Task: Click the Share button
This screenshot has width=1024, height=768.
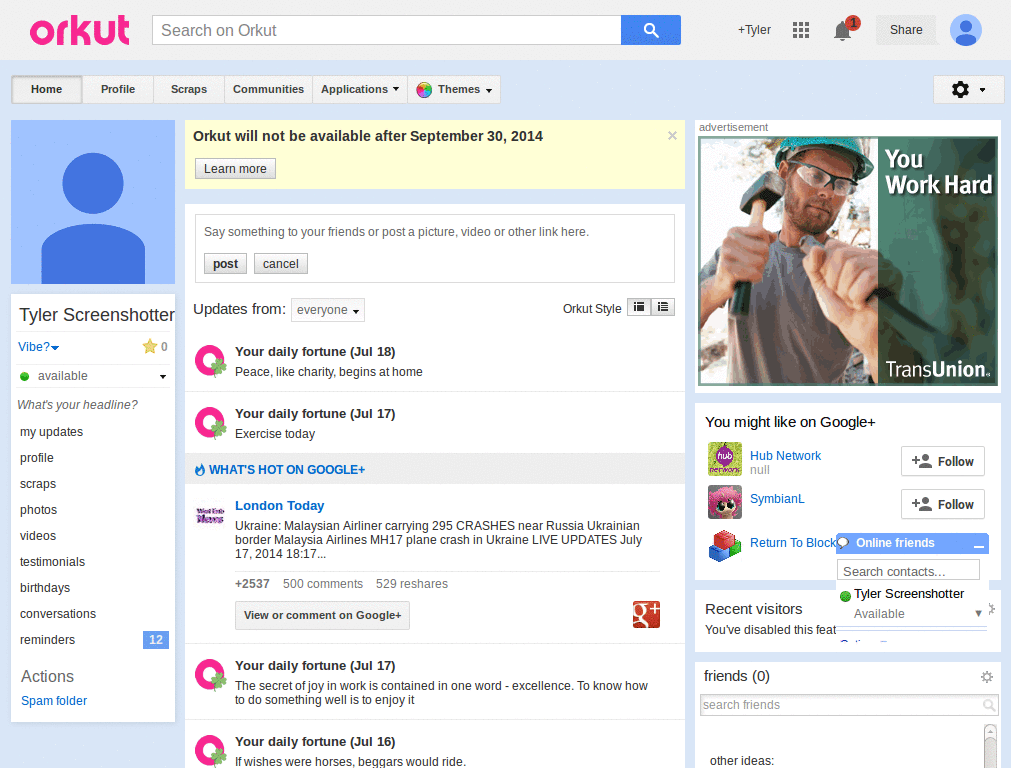Action: 906,30
